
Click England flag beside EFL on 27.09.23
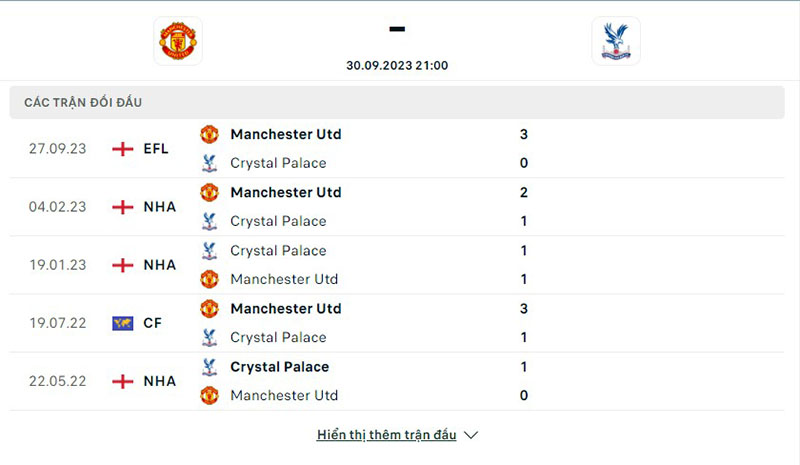coord(123,149)
